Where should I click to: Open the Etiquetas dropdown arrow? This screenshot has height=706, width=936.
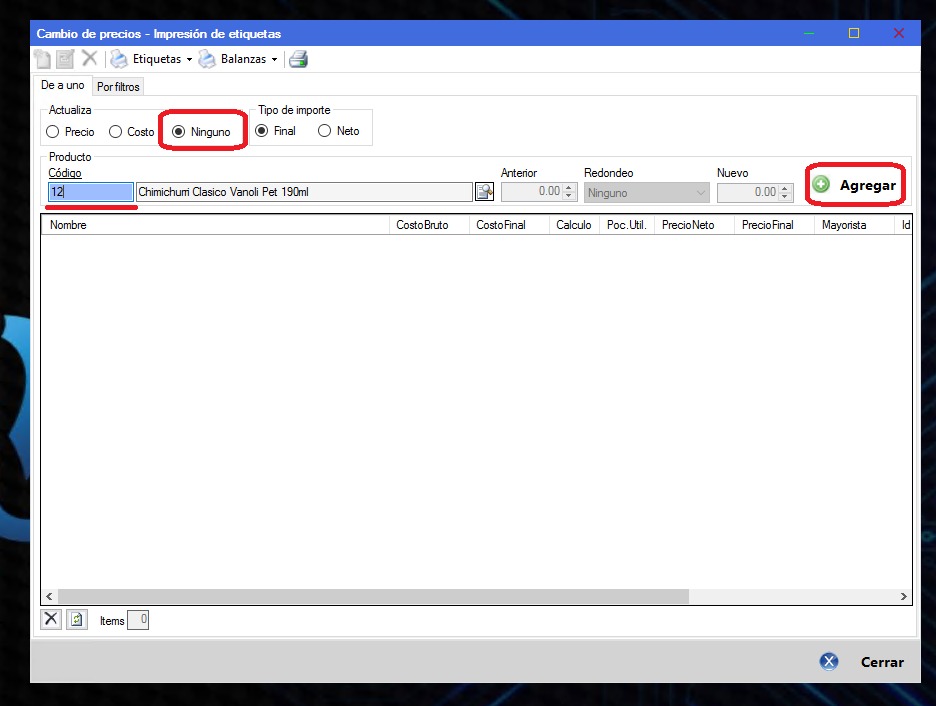pyautogui.click(x=189, y=60)
